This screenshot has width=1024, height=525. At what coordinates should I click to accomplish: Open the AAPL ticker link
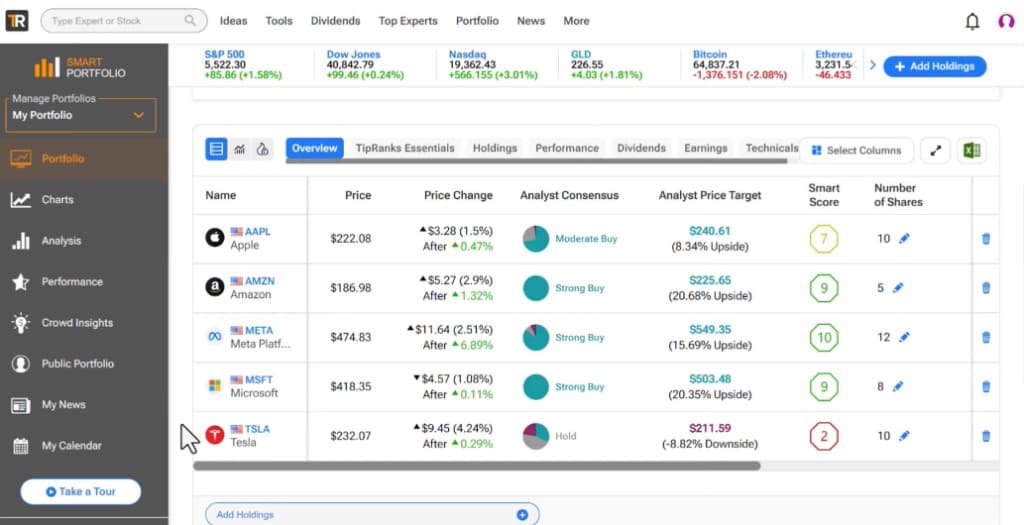point(257,232)
